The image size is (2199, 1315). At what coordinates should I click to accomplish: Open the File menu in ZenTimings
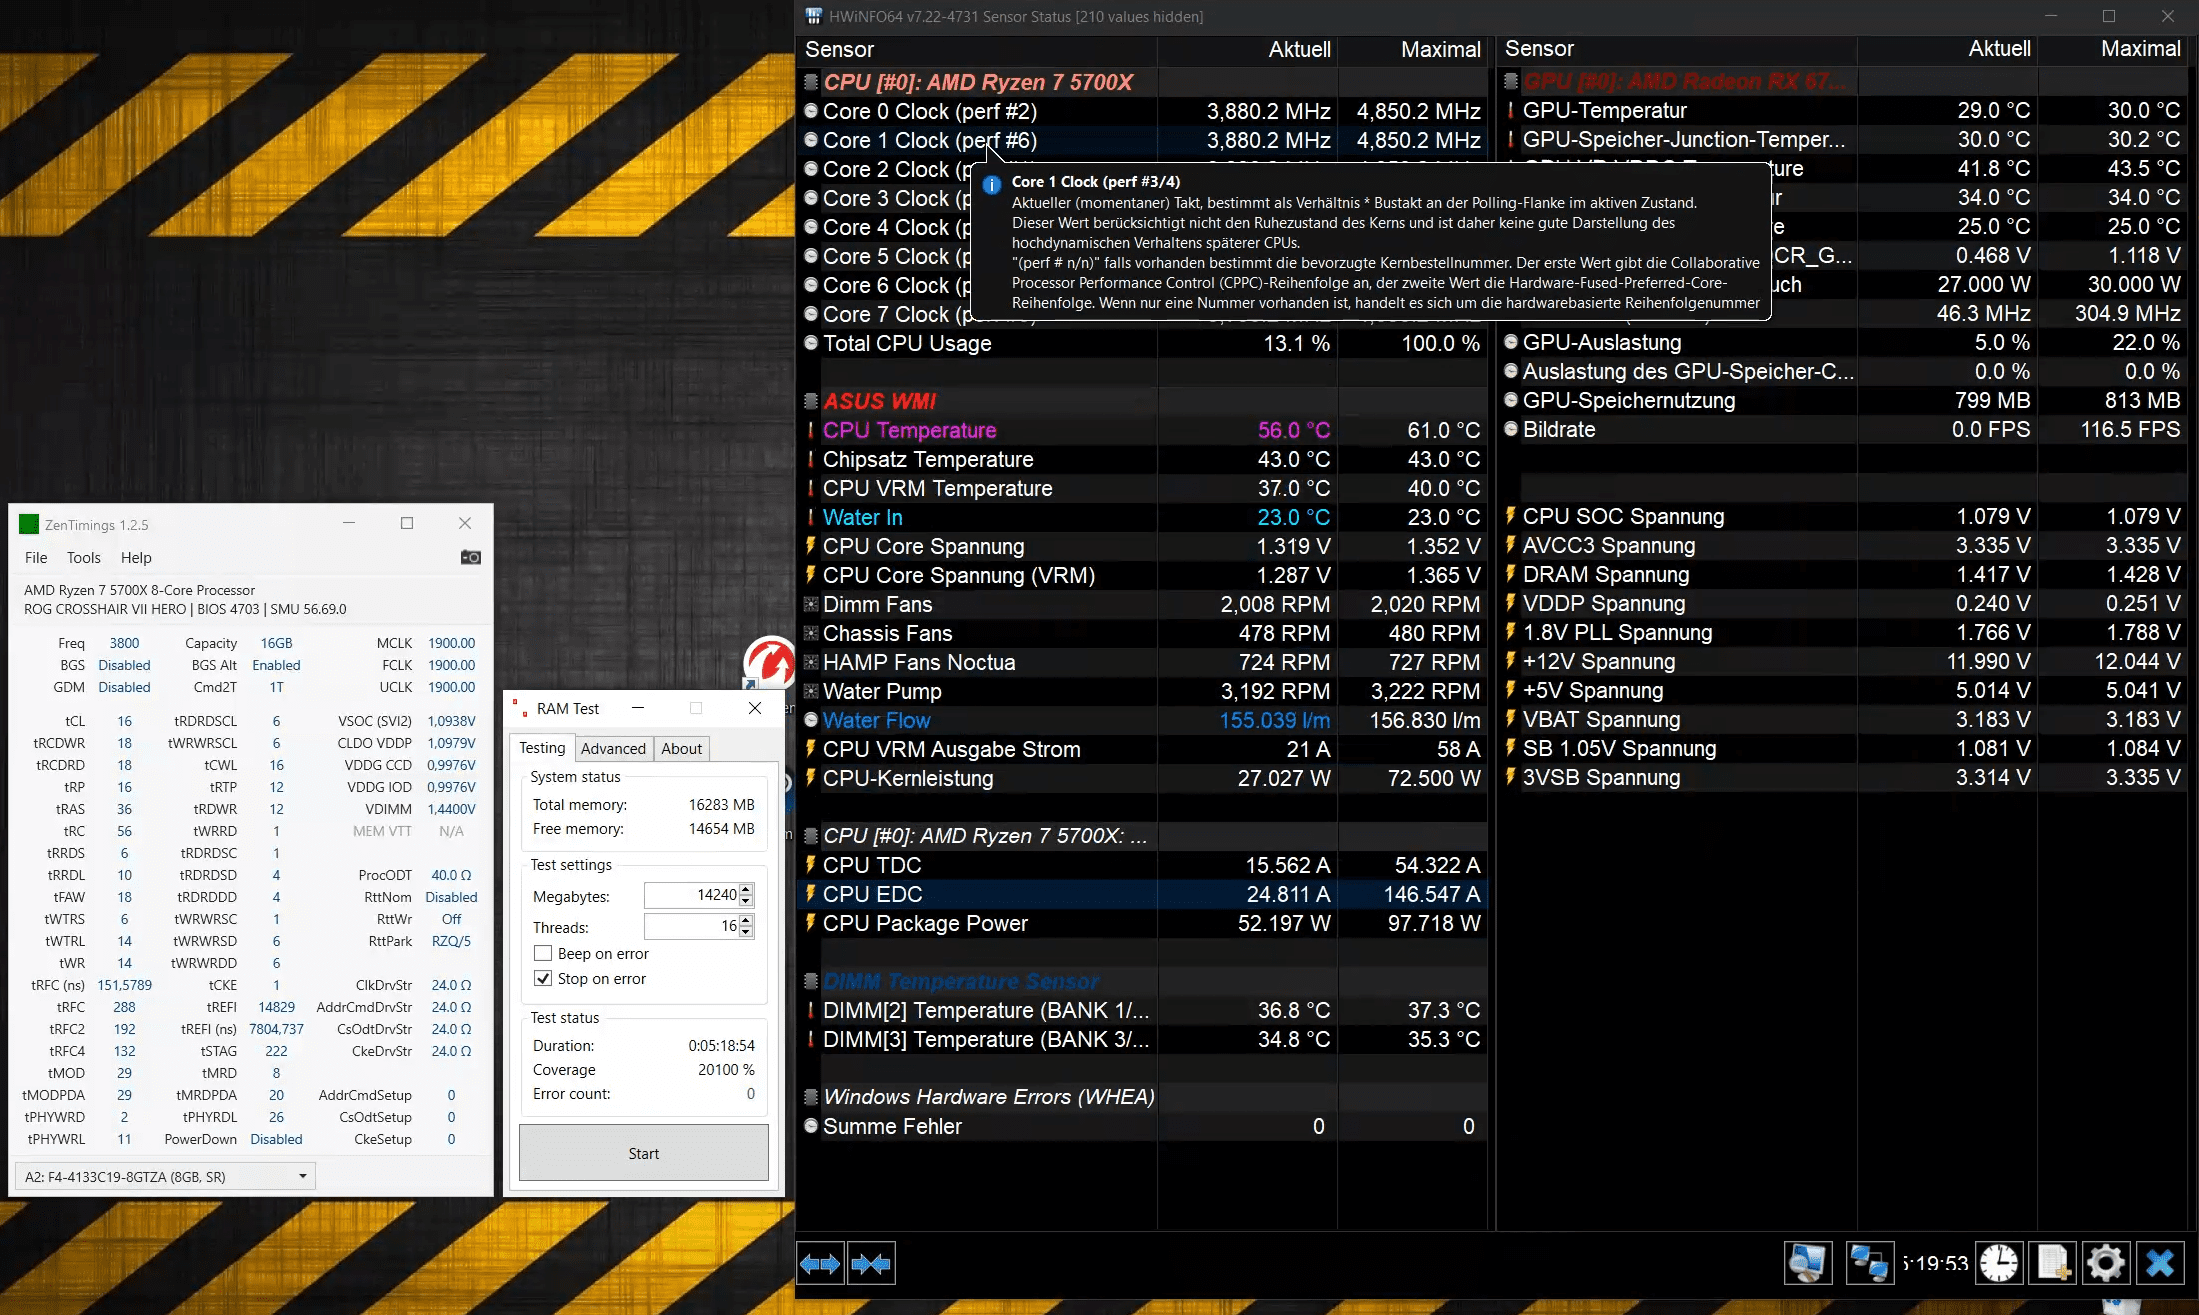point(36,557)
